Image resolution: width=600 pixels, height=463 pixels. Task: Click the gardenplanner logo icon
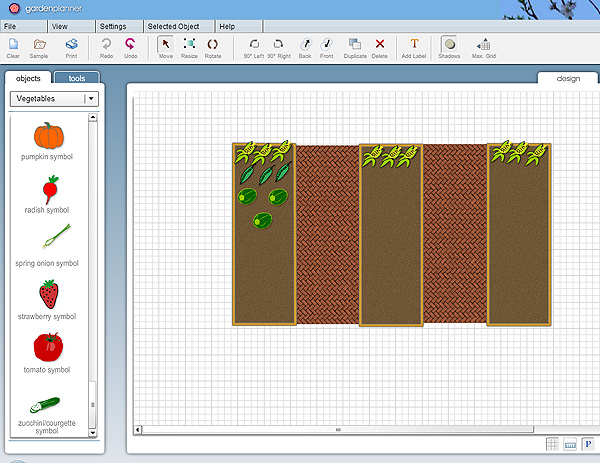(x=15, y=8)
